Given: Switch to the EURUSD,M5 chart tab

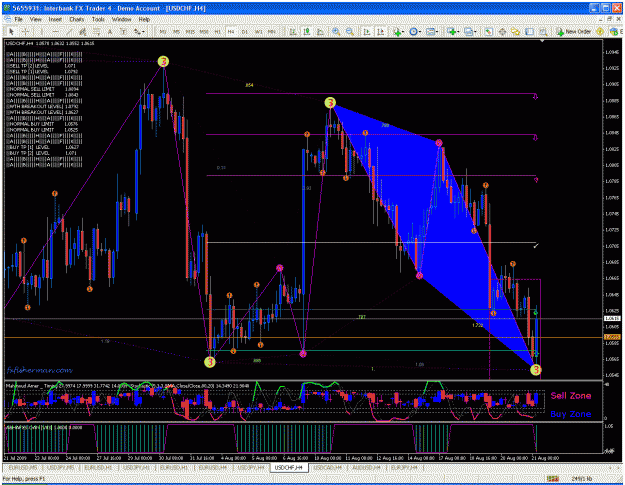Looking at the screenshot, I should 22,467.
